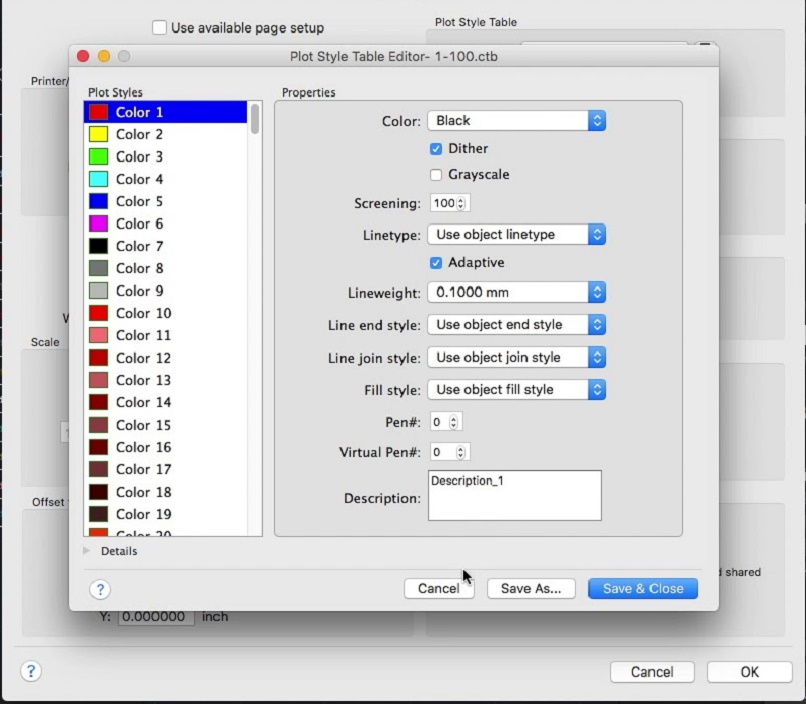Choose Color 10 from the plot styles list

(x=143, y=313)
